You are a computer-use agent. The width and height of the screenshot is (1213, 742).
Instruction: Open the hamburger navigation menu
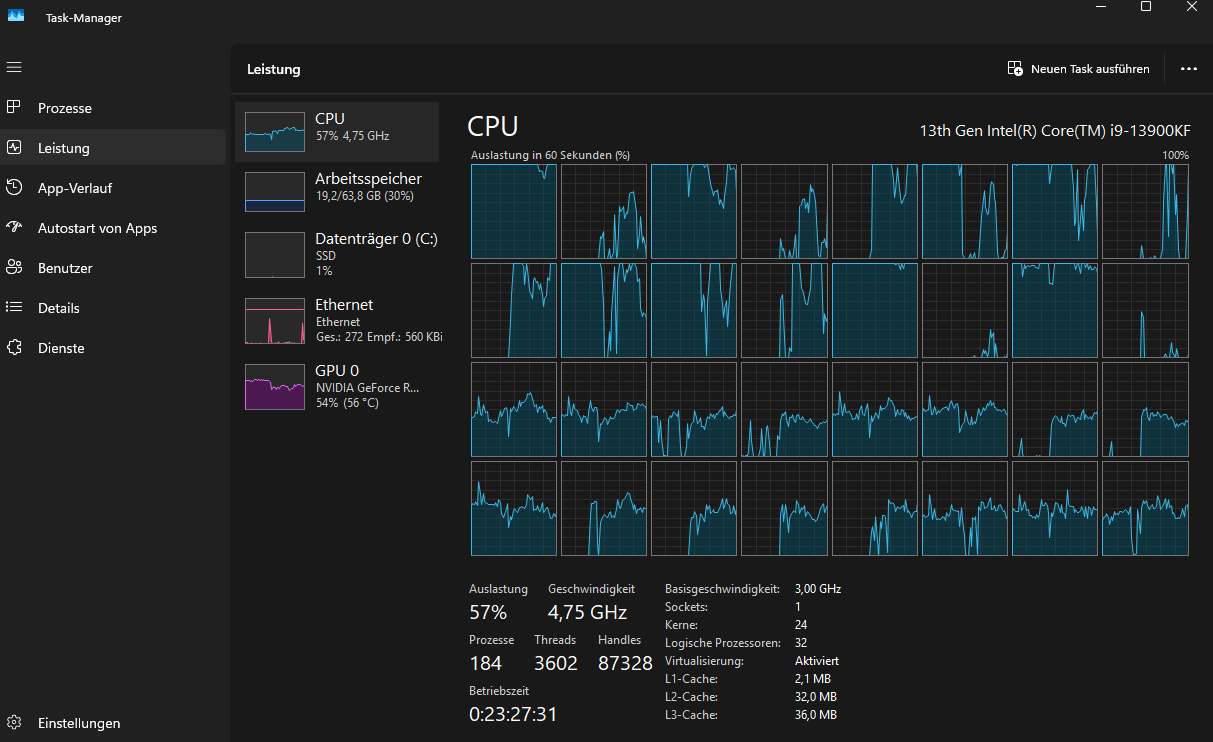click(14, 67)
